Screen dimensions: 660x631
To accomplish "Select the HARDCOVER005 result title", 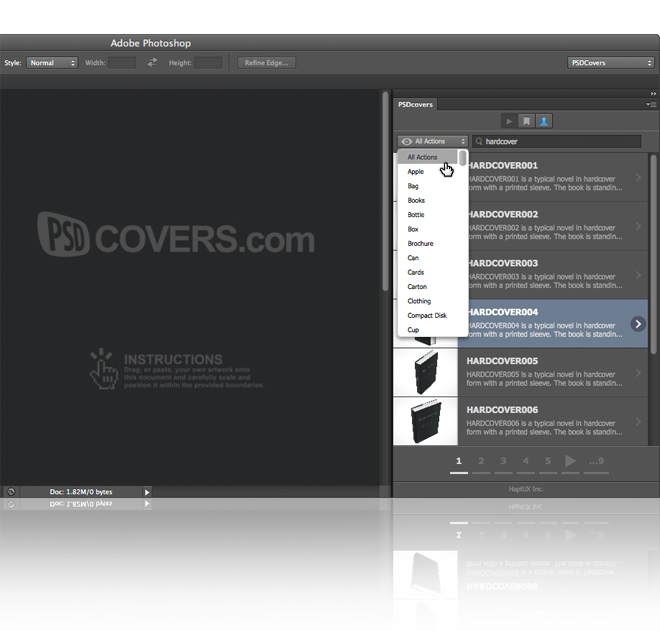I will click(502, 361).
